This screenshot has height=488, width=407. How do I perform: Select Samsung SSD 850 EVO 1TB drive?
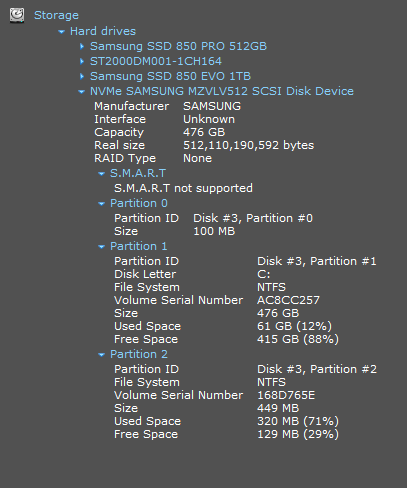170,76
